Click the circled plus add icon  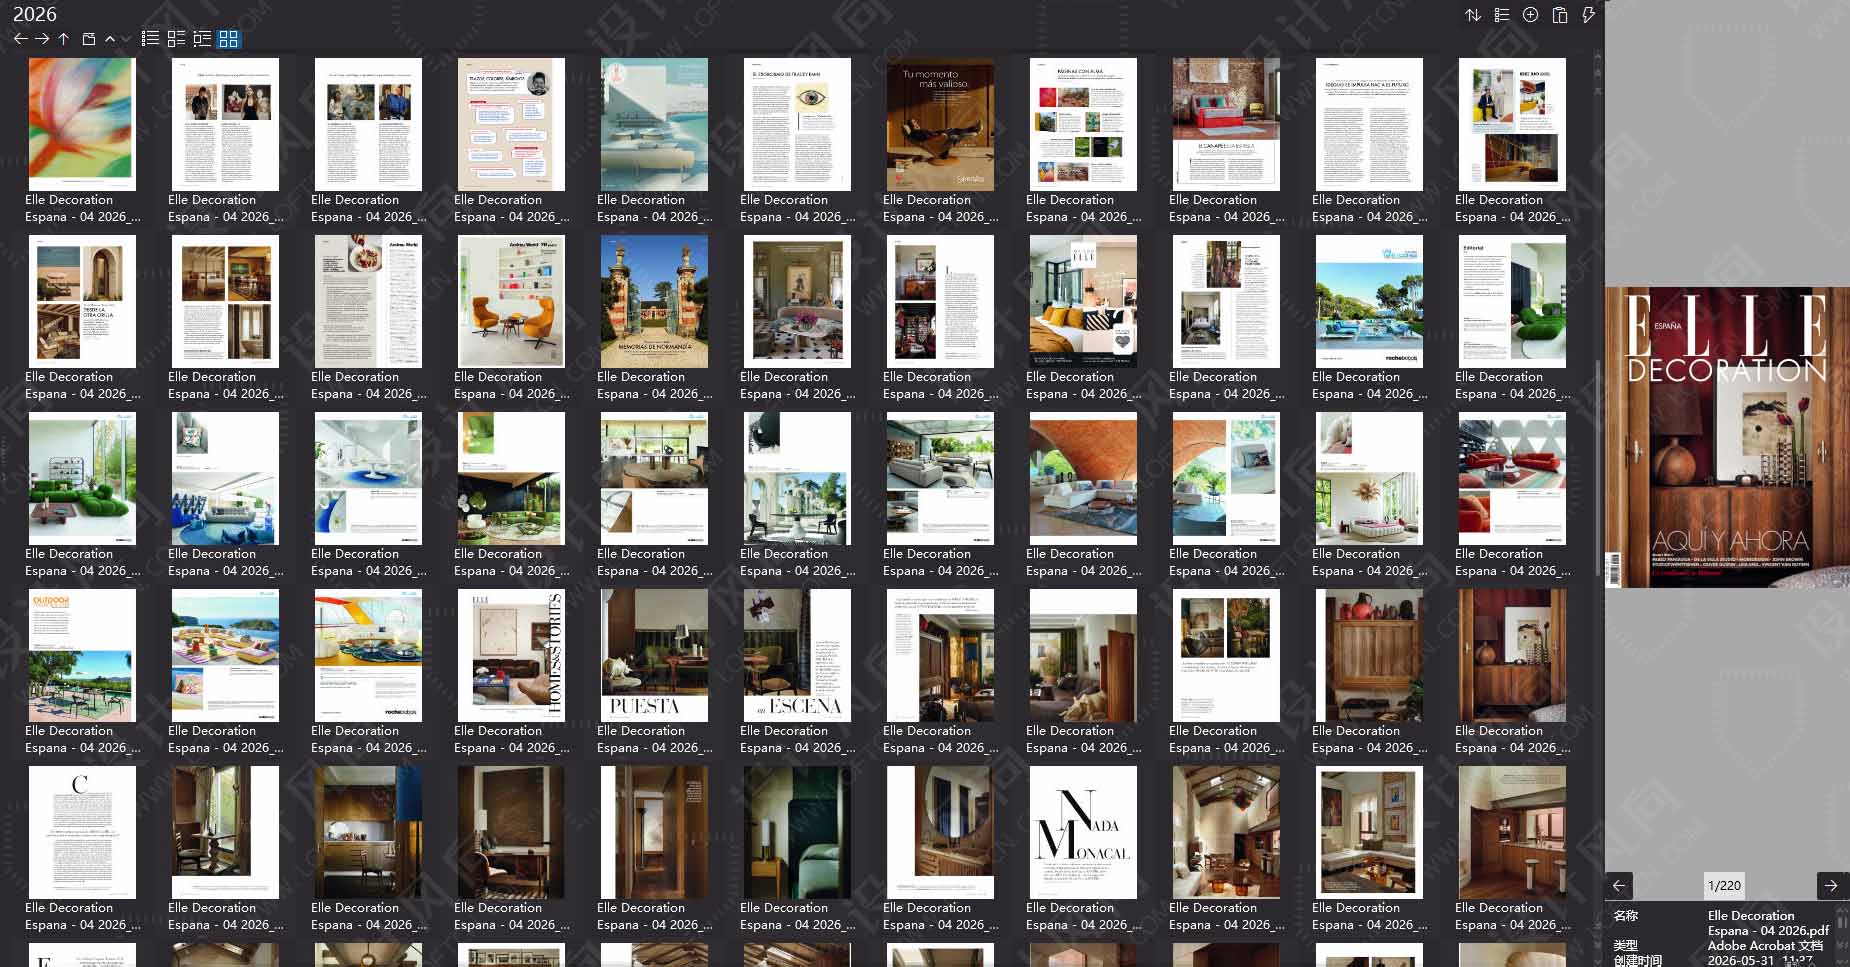tap(1531, 15)
